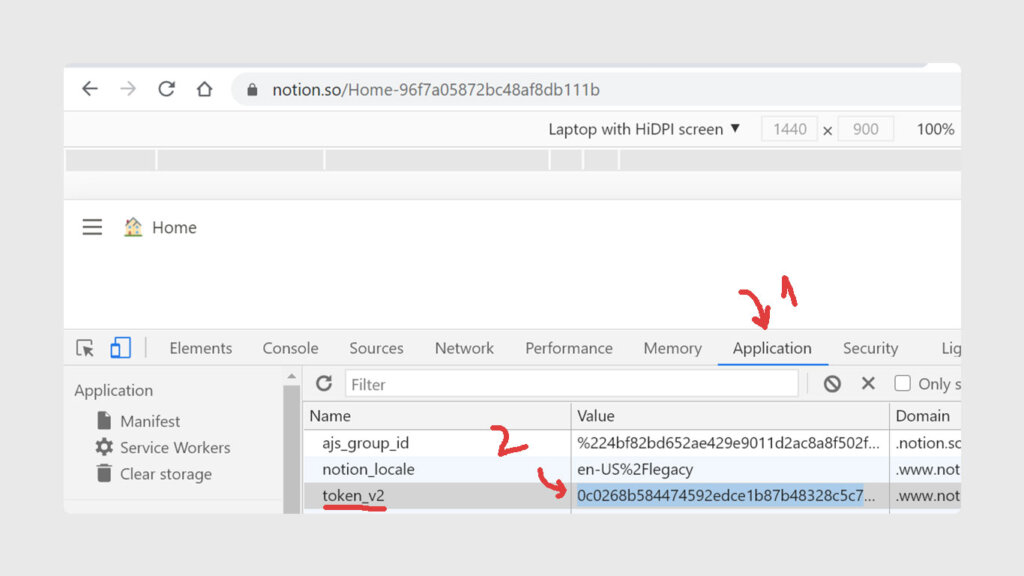The image size is (1024, 576).
Task: Switch to the Network tab
Action: 464,348
